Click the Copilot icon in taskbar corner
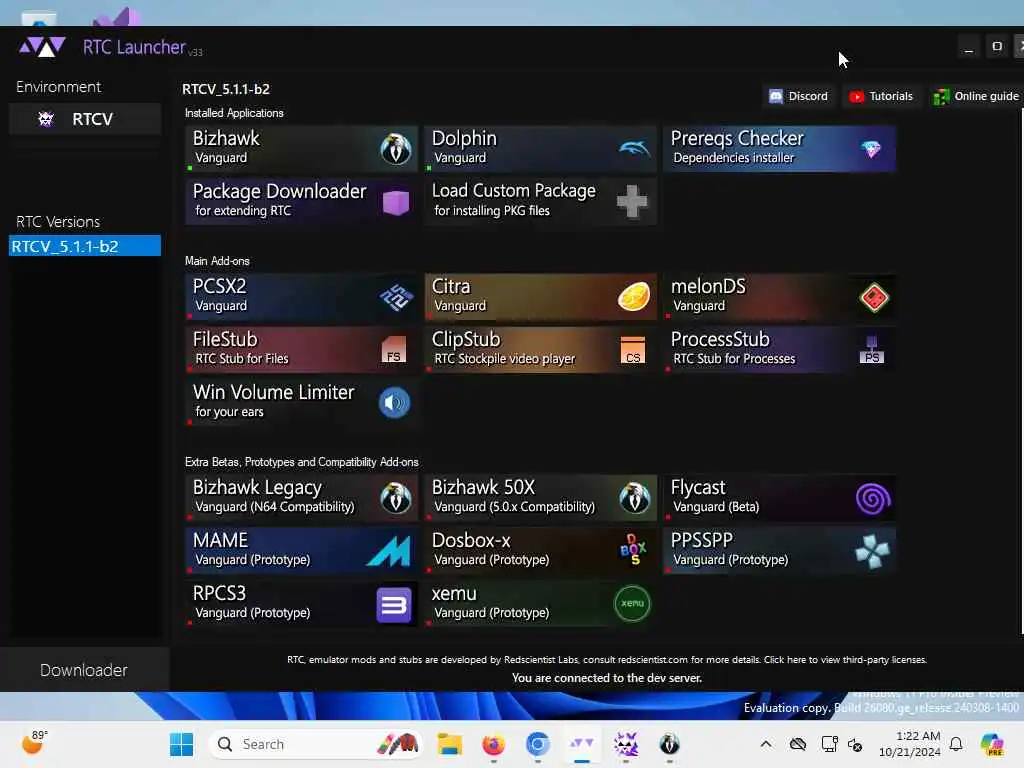The height and width of the screenshot is (768, 1024). point(993,744)
